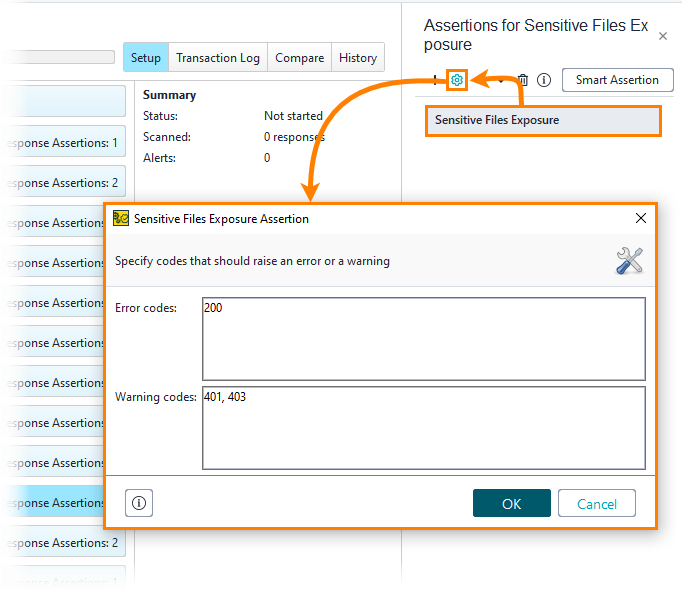682x590 pixels.
Task: Click inside the Warning codes field
Action: pyautogui.click(x=424, y=428)
